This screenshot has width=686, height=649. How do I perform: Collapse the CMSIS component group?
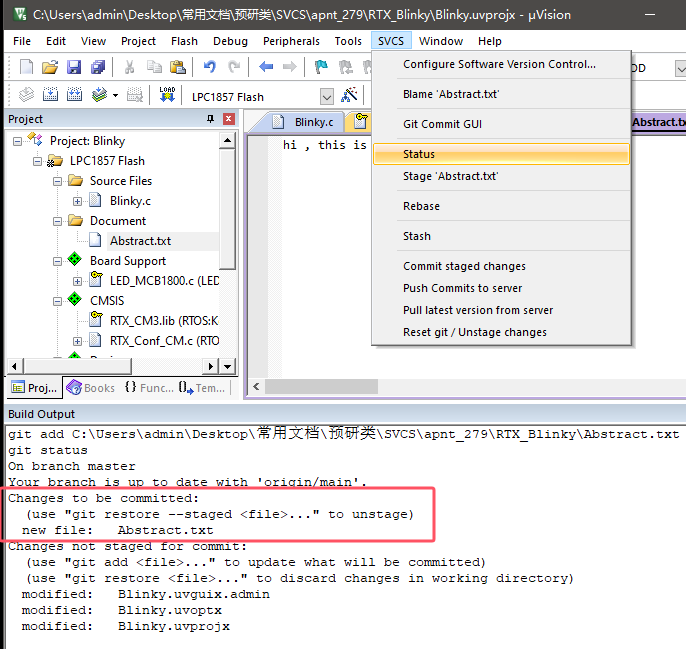point(58,300)
